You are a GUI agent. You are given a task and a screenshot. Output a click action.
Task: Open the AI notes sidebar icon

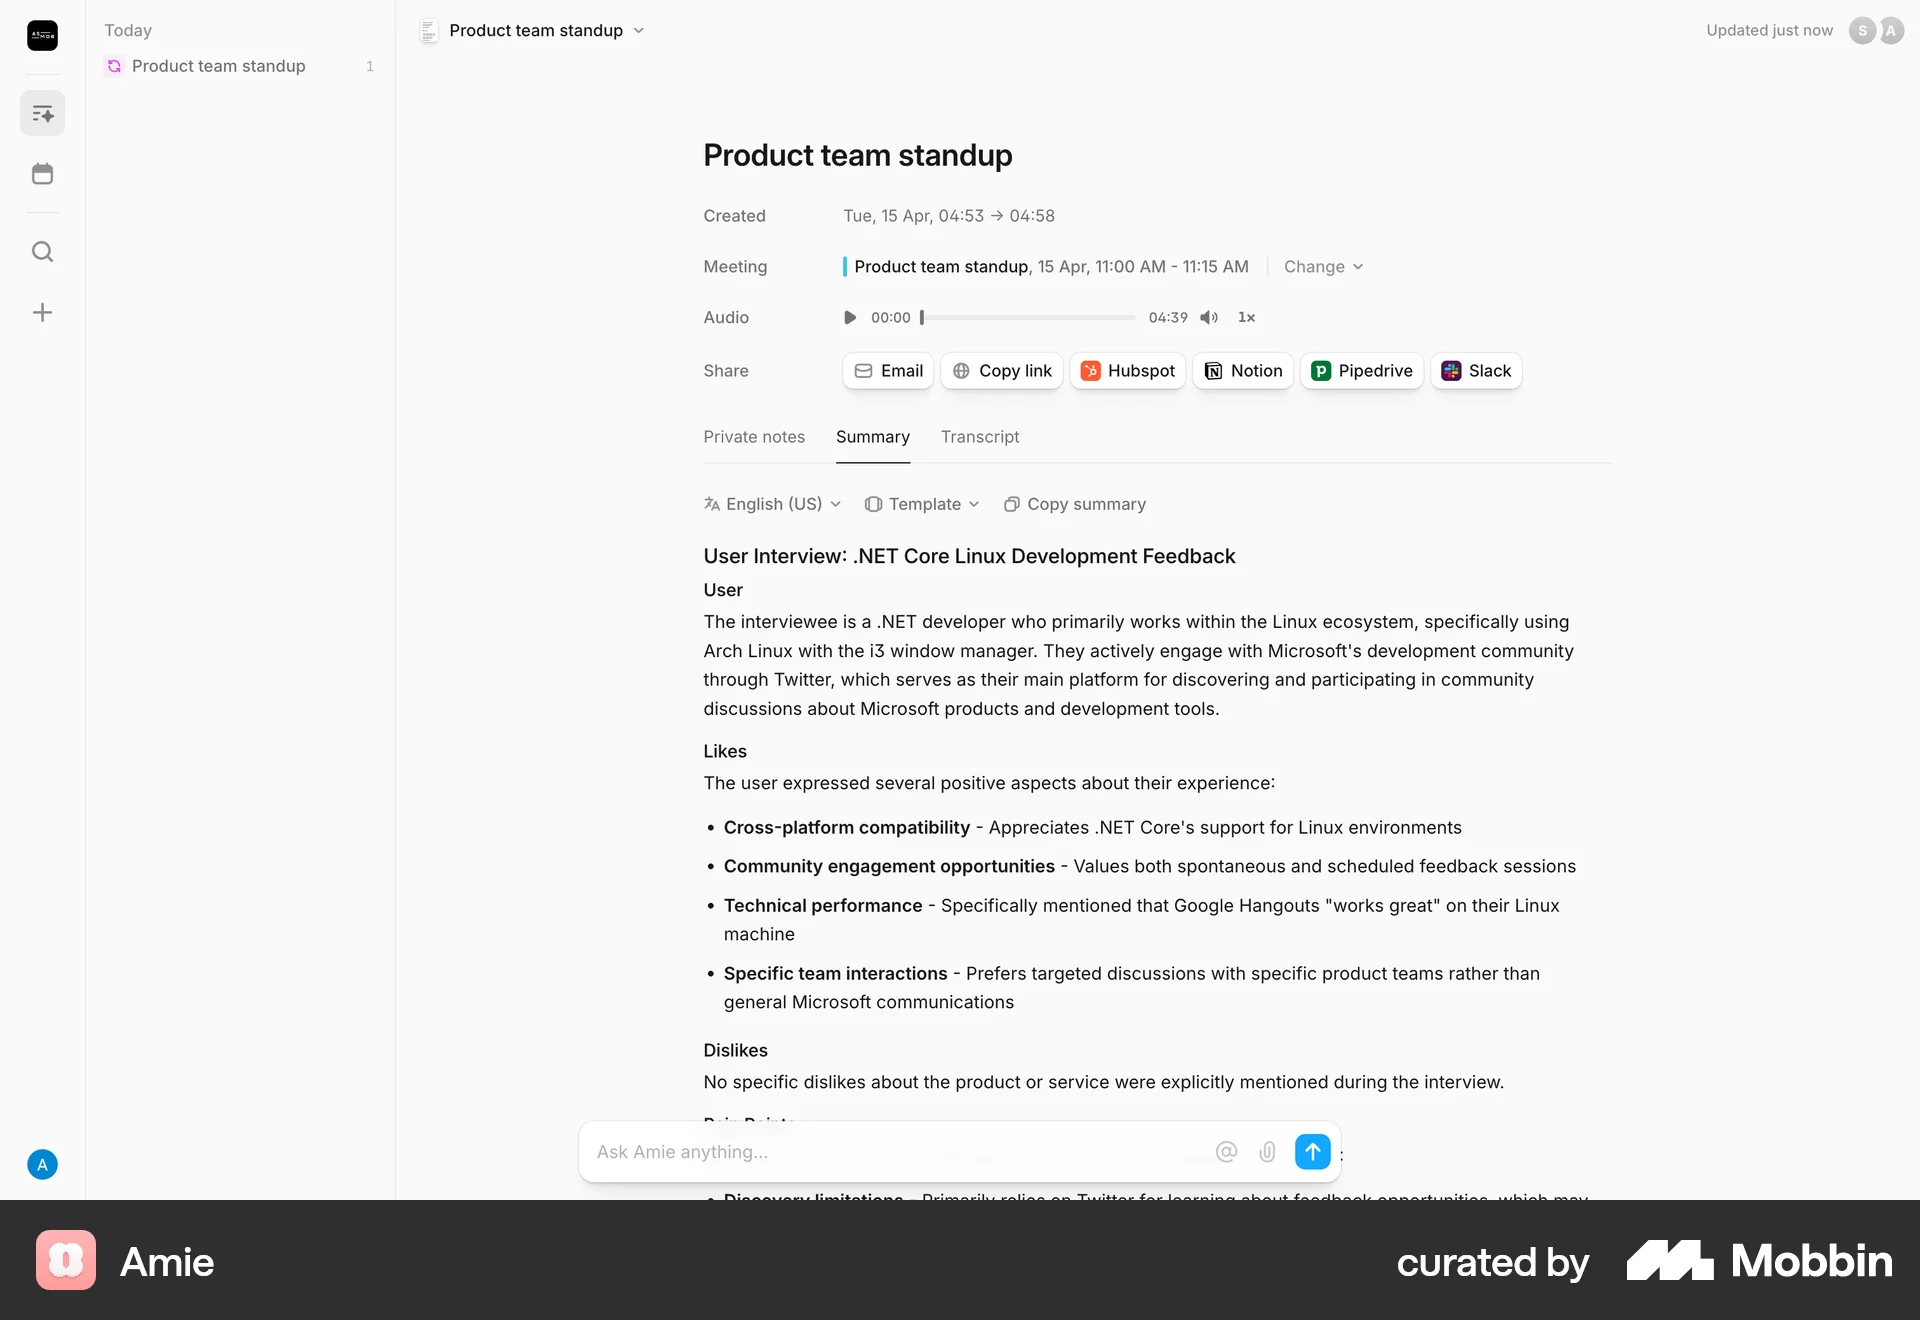click(42, 113)
